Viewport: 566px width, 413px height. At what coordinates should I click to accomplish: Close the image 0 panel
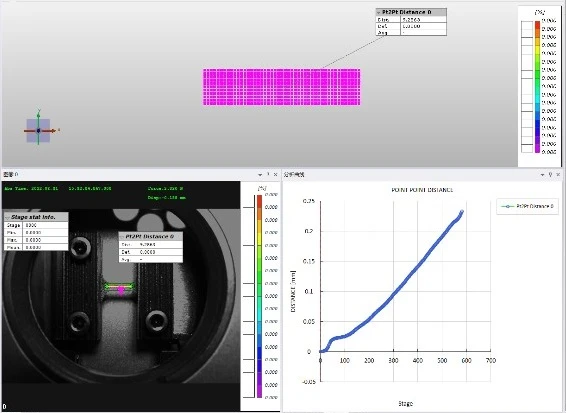click(x=275, y=175)
